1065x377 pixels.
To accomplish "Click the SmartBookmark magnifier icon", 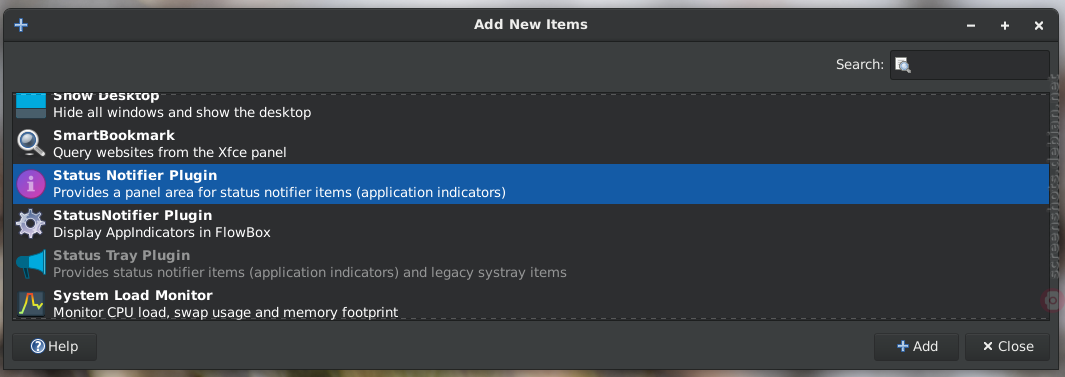I will [x=31, y=143].
